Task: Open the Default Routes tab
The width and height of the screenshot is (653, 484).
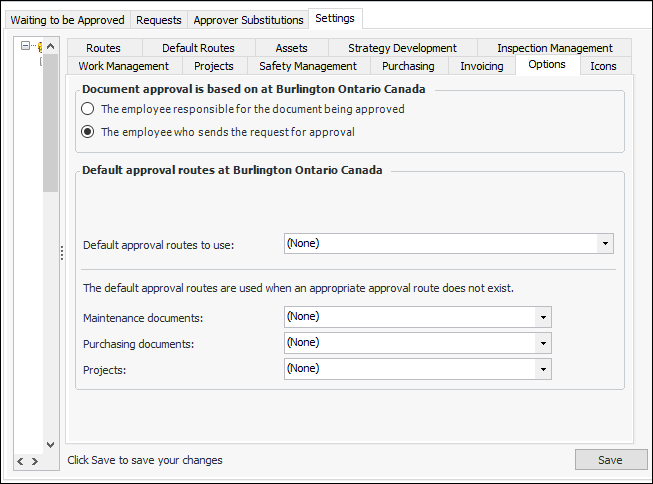Action: pos(198,48)
